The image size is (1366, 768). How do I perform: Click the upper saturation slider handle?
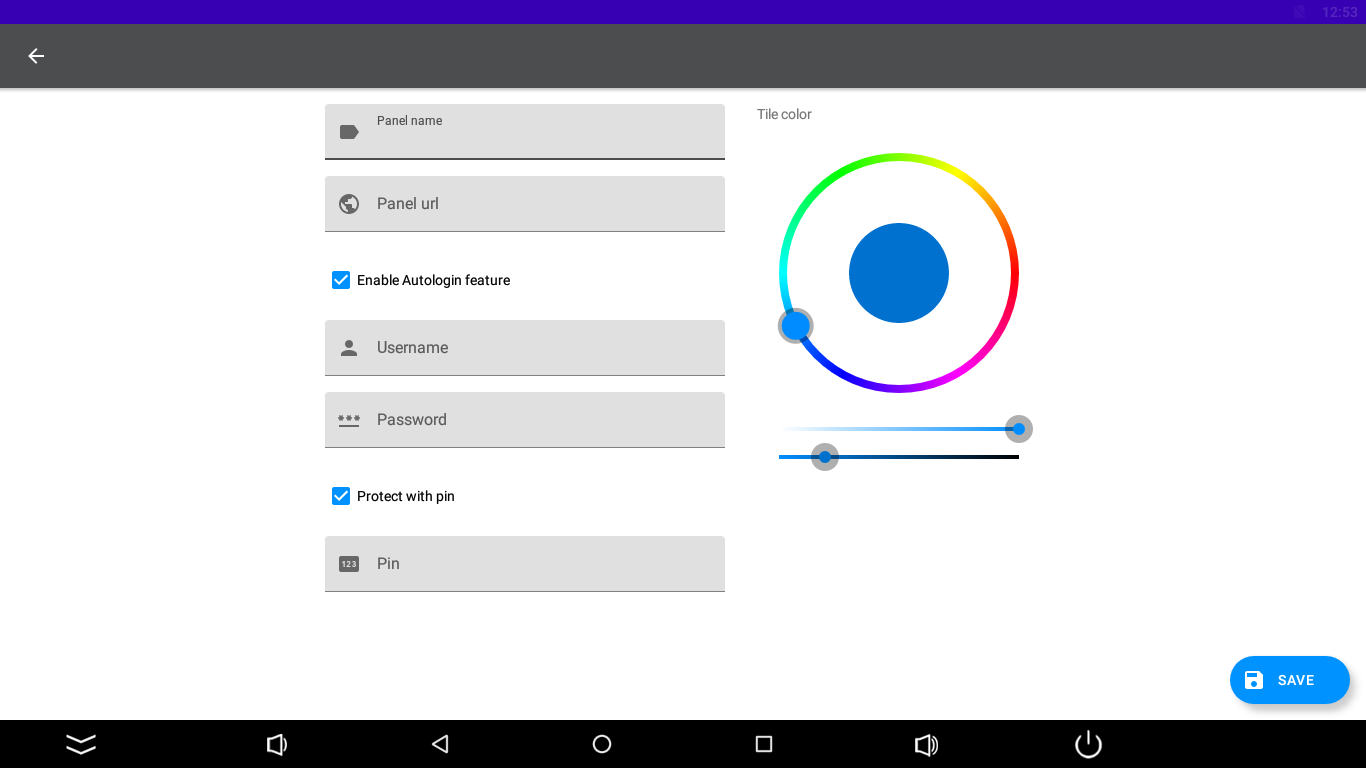point(1018,429)
